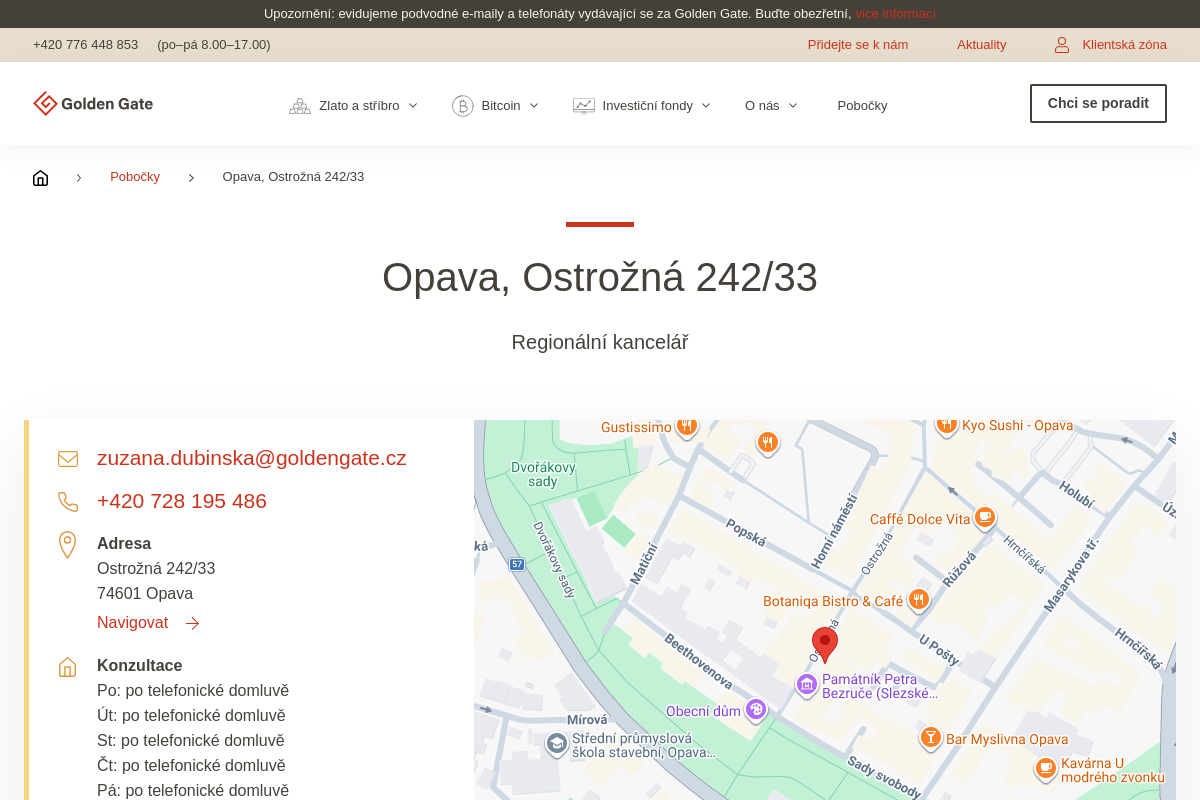The height and width of the screenshot is (800, 1200).
Task: Click the Obecní dům map pin
Action: (756, 710)
